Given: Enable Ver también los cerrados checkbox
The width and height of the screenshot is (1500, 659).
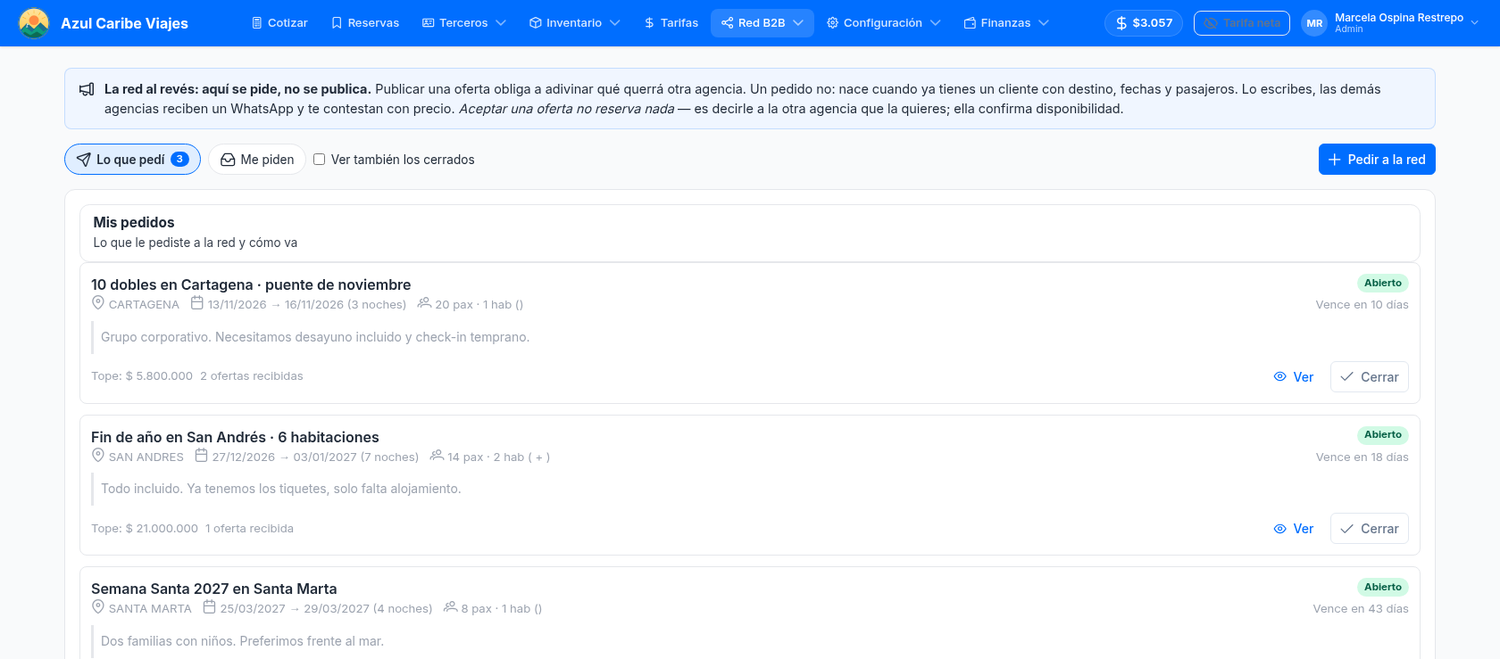Looking at the screenshot, I should (319, 159).
